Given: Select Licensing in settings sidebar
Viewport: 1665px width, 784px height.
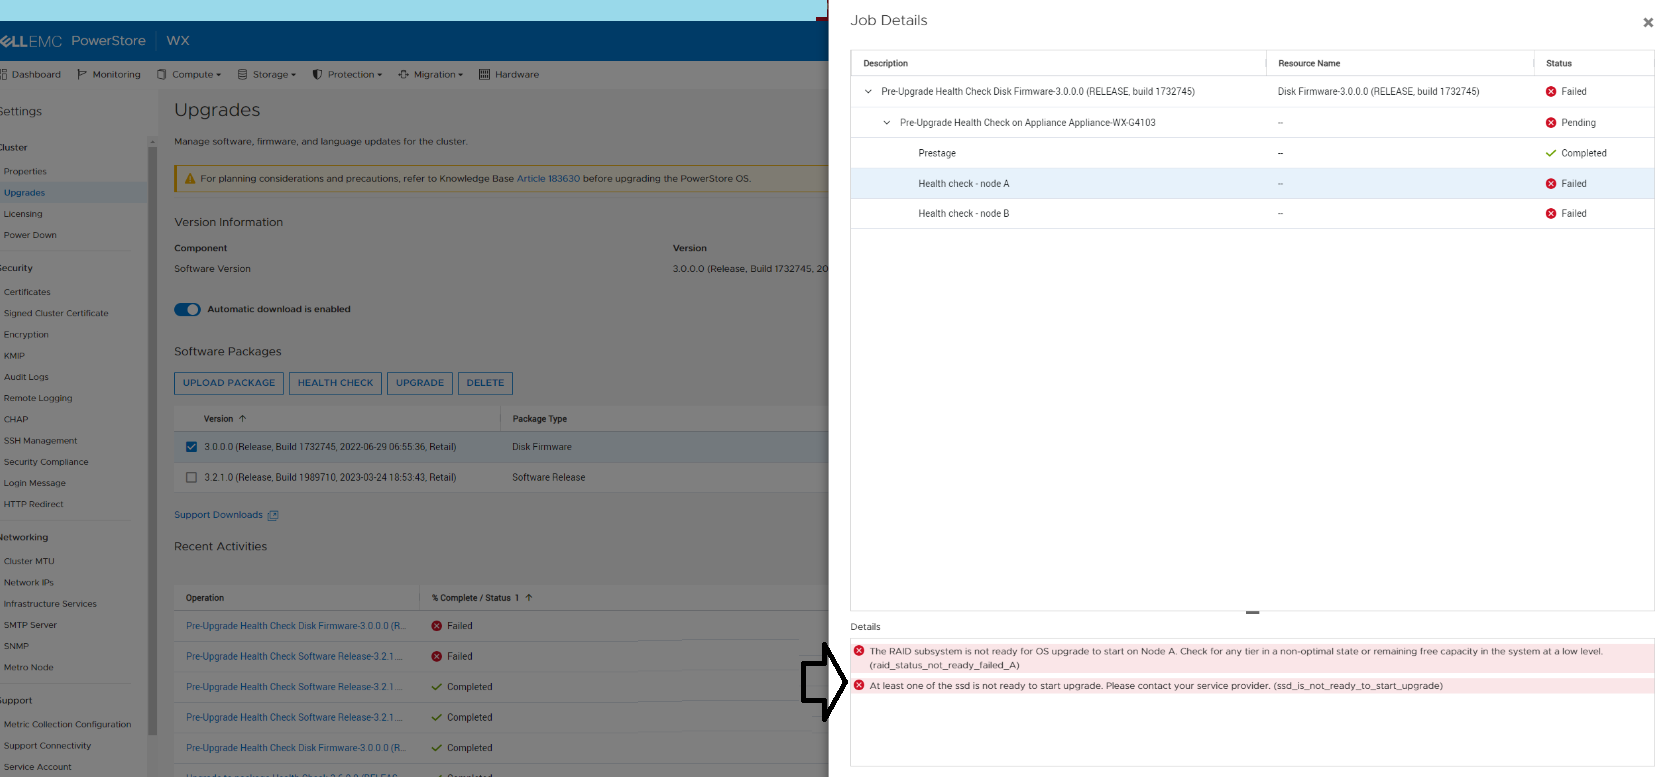Looking at the screenshot, I should pyautogui.click(x=23, y=214).
